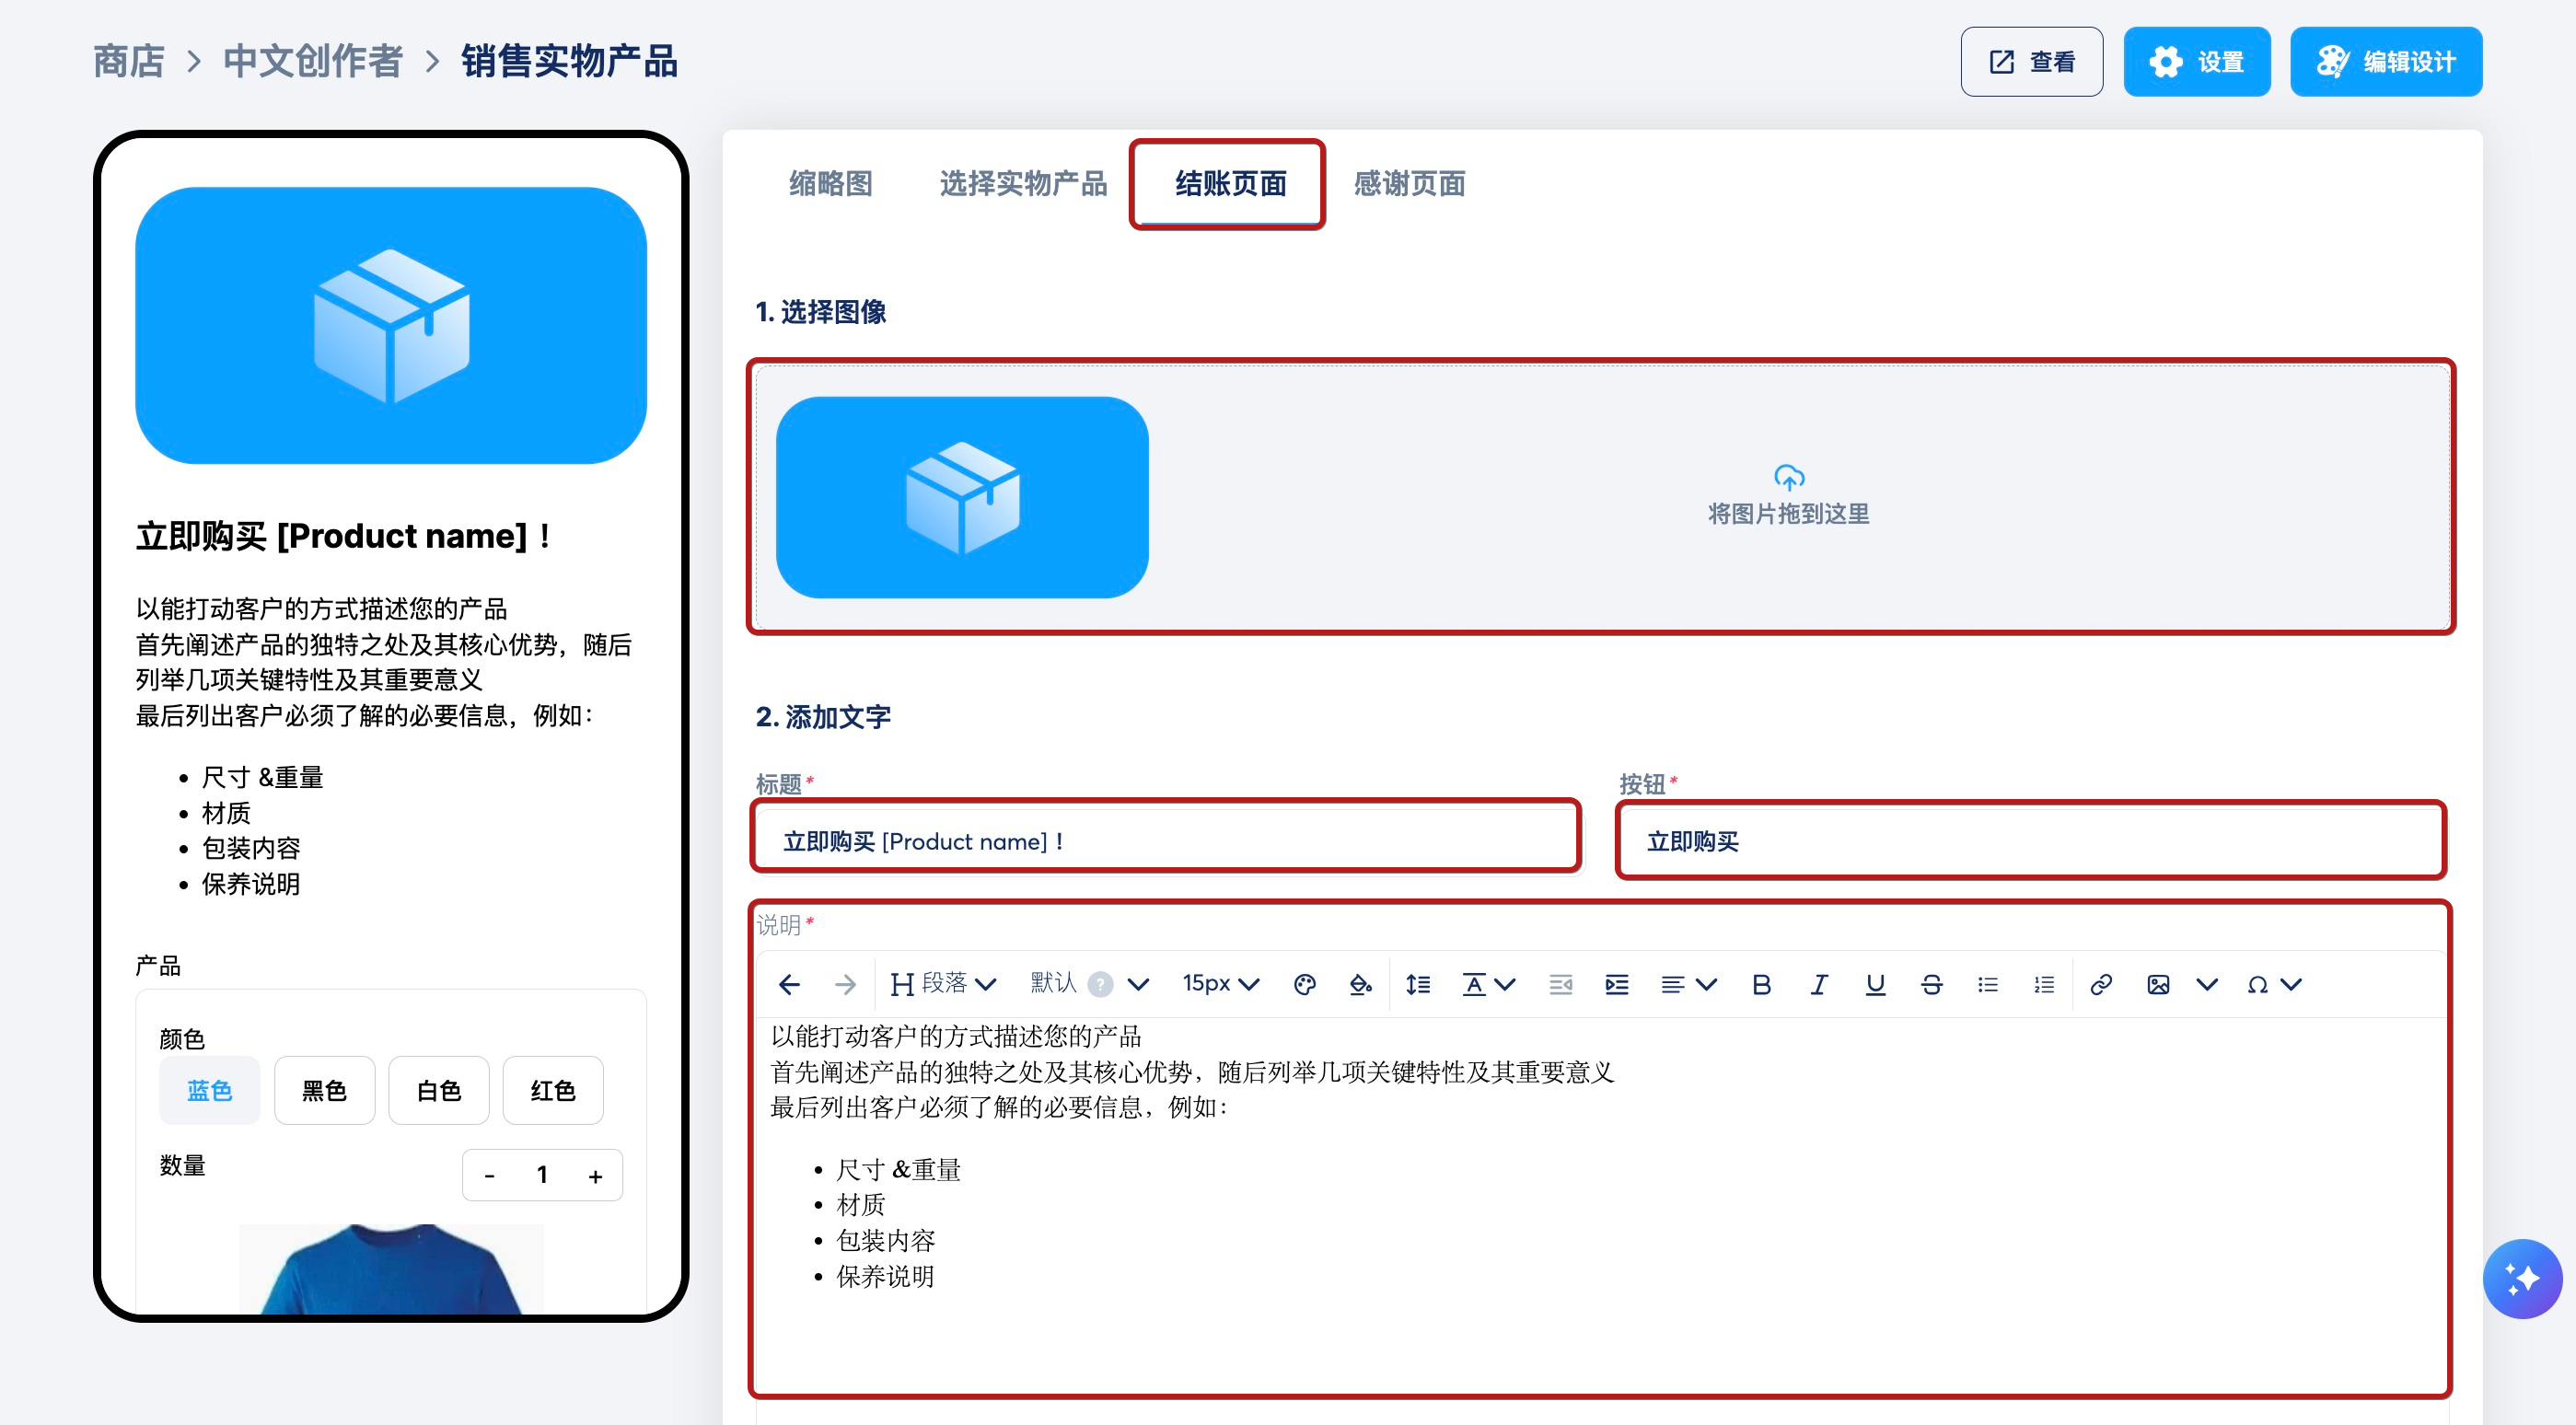Insert a hyperlink with the link icon
Viewport: 2576px width, 1425px height.
coord(2101,985)
